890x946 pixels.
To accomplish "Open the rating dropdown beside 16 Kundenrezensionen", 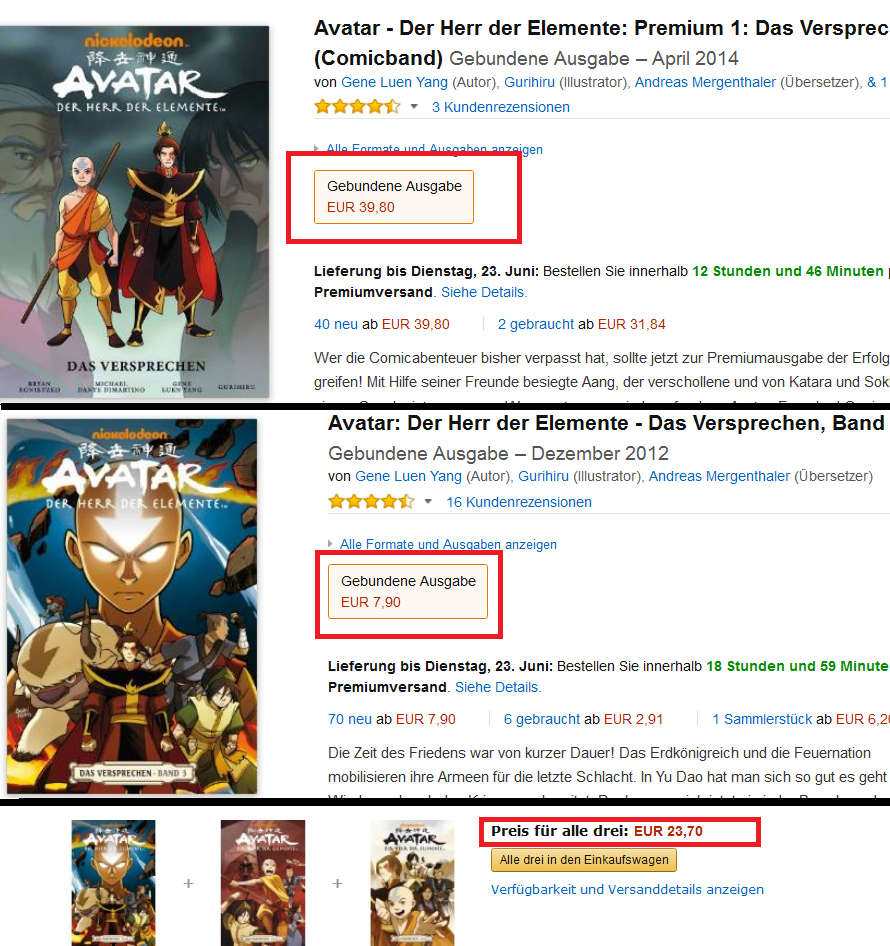I will [x=428, y=501].
